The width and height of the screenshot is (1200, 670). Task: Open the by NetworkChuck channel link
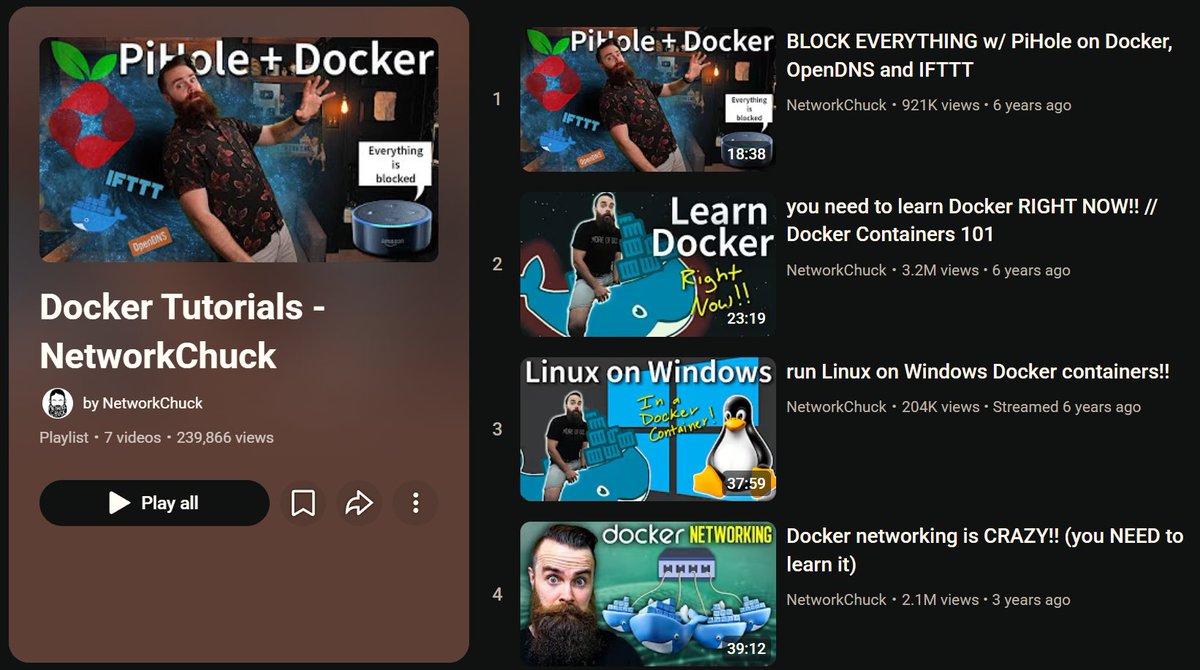click(143, 403)
